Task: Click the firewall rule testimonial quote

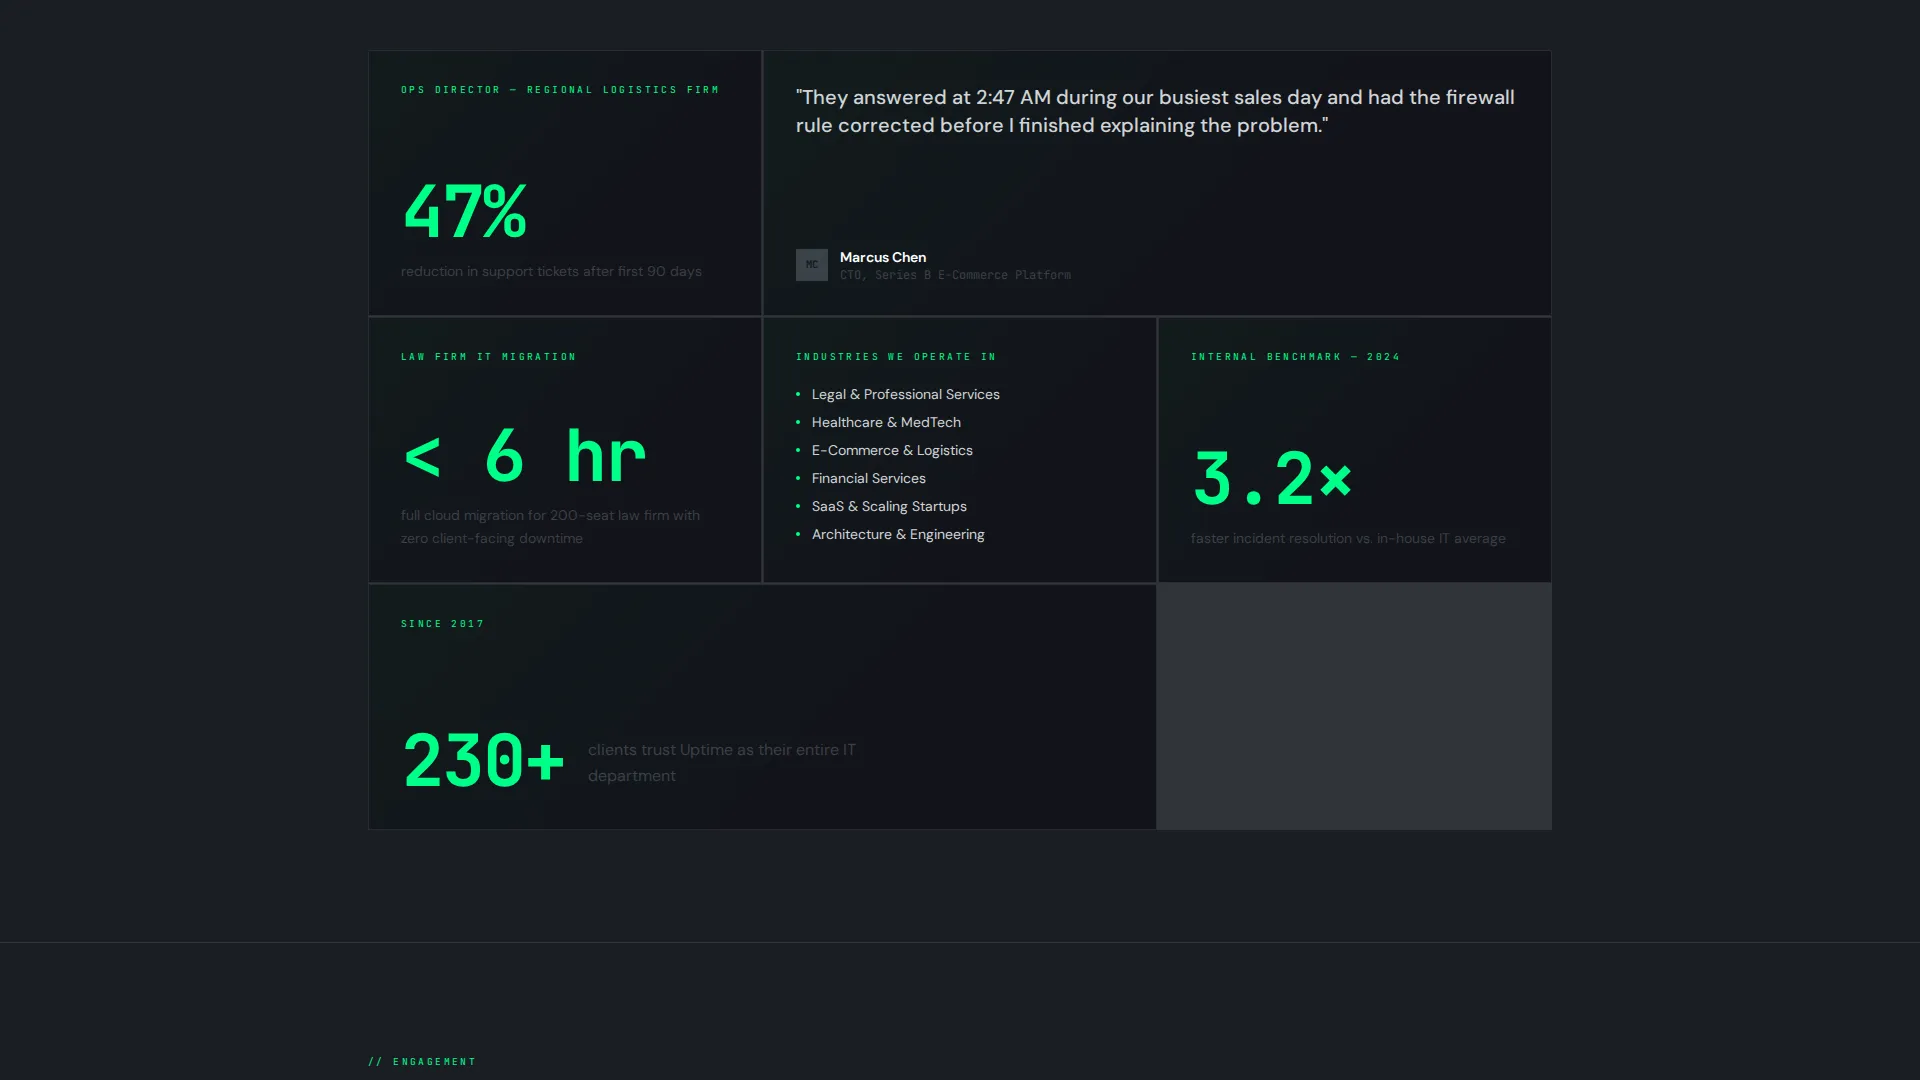Action: click(x=1155, y=111)
